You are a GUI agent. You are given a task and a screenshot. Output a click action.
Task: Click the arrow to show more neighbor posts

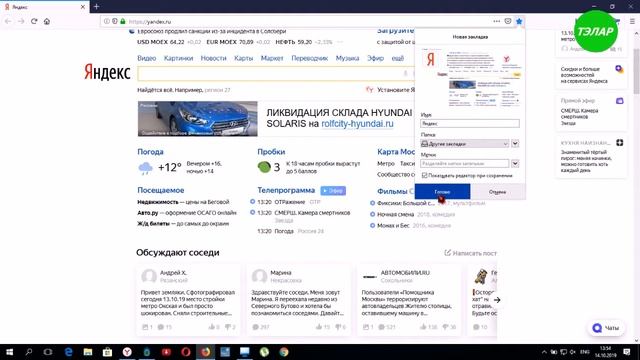tap(497, 300)
